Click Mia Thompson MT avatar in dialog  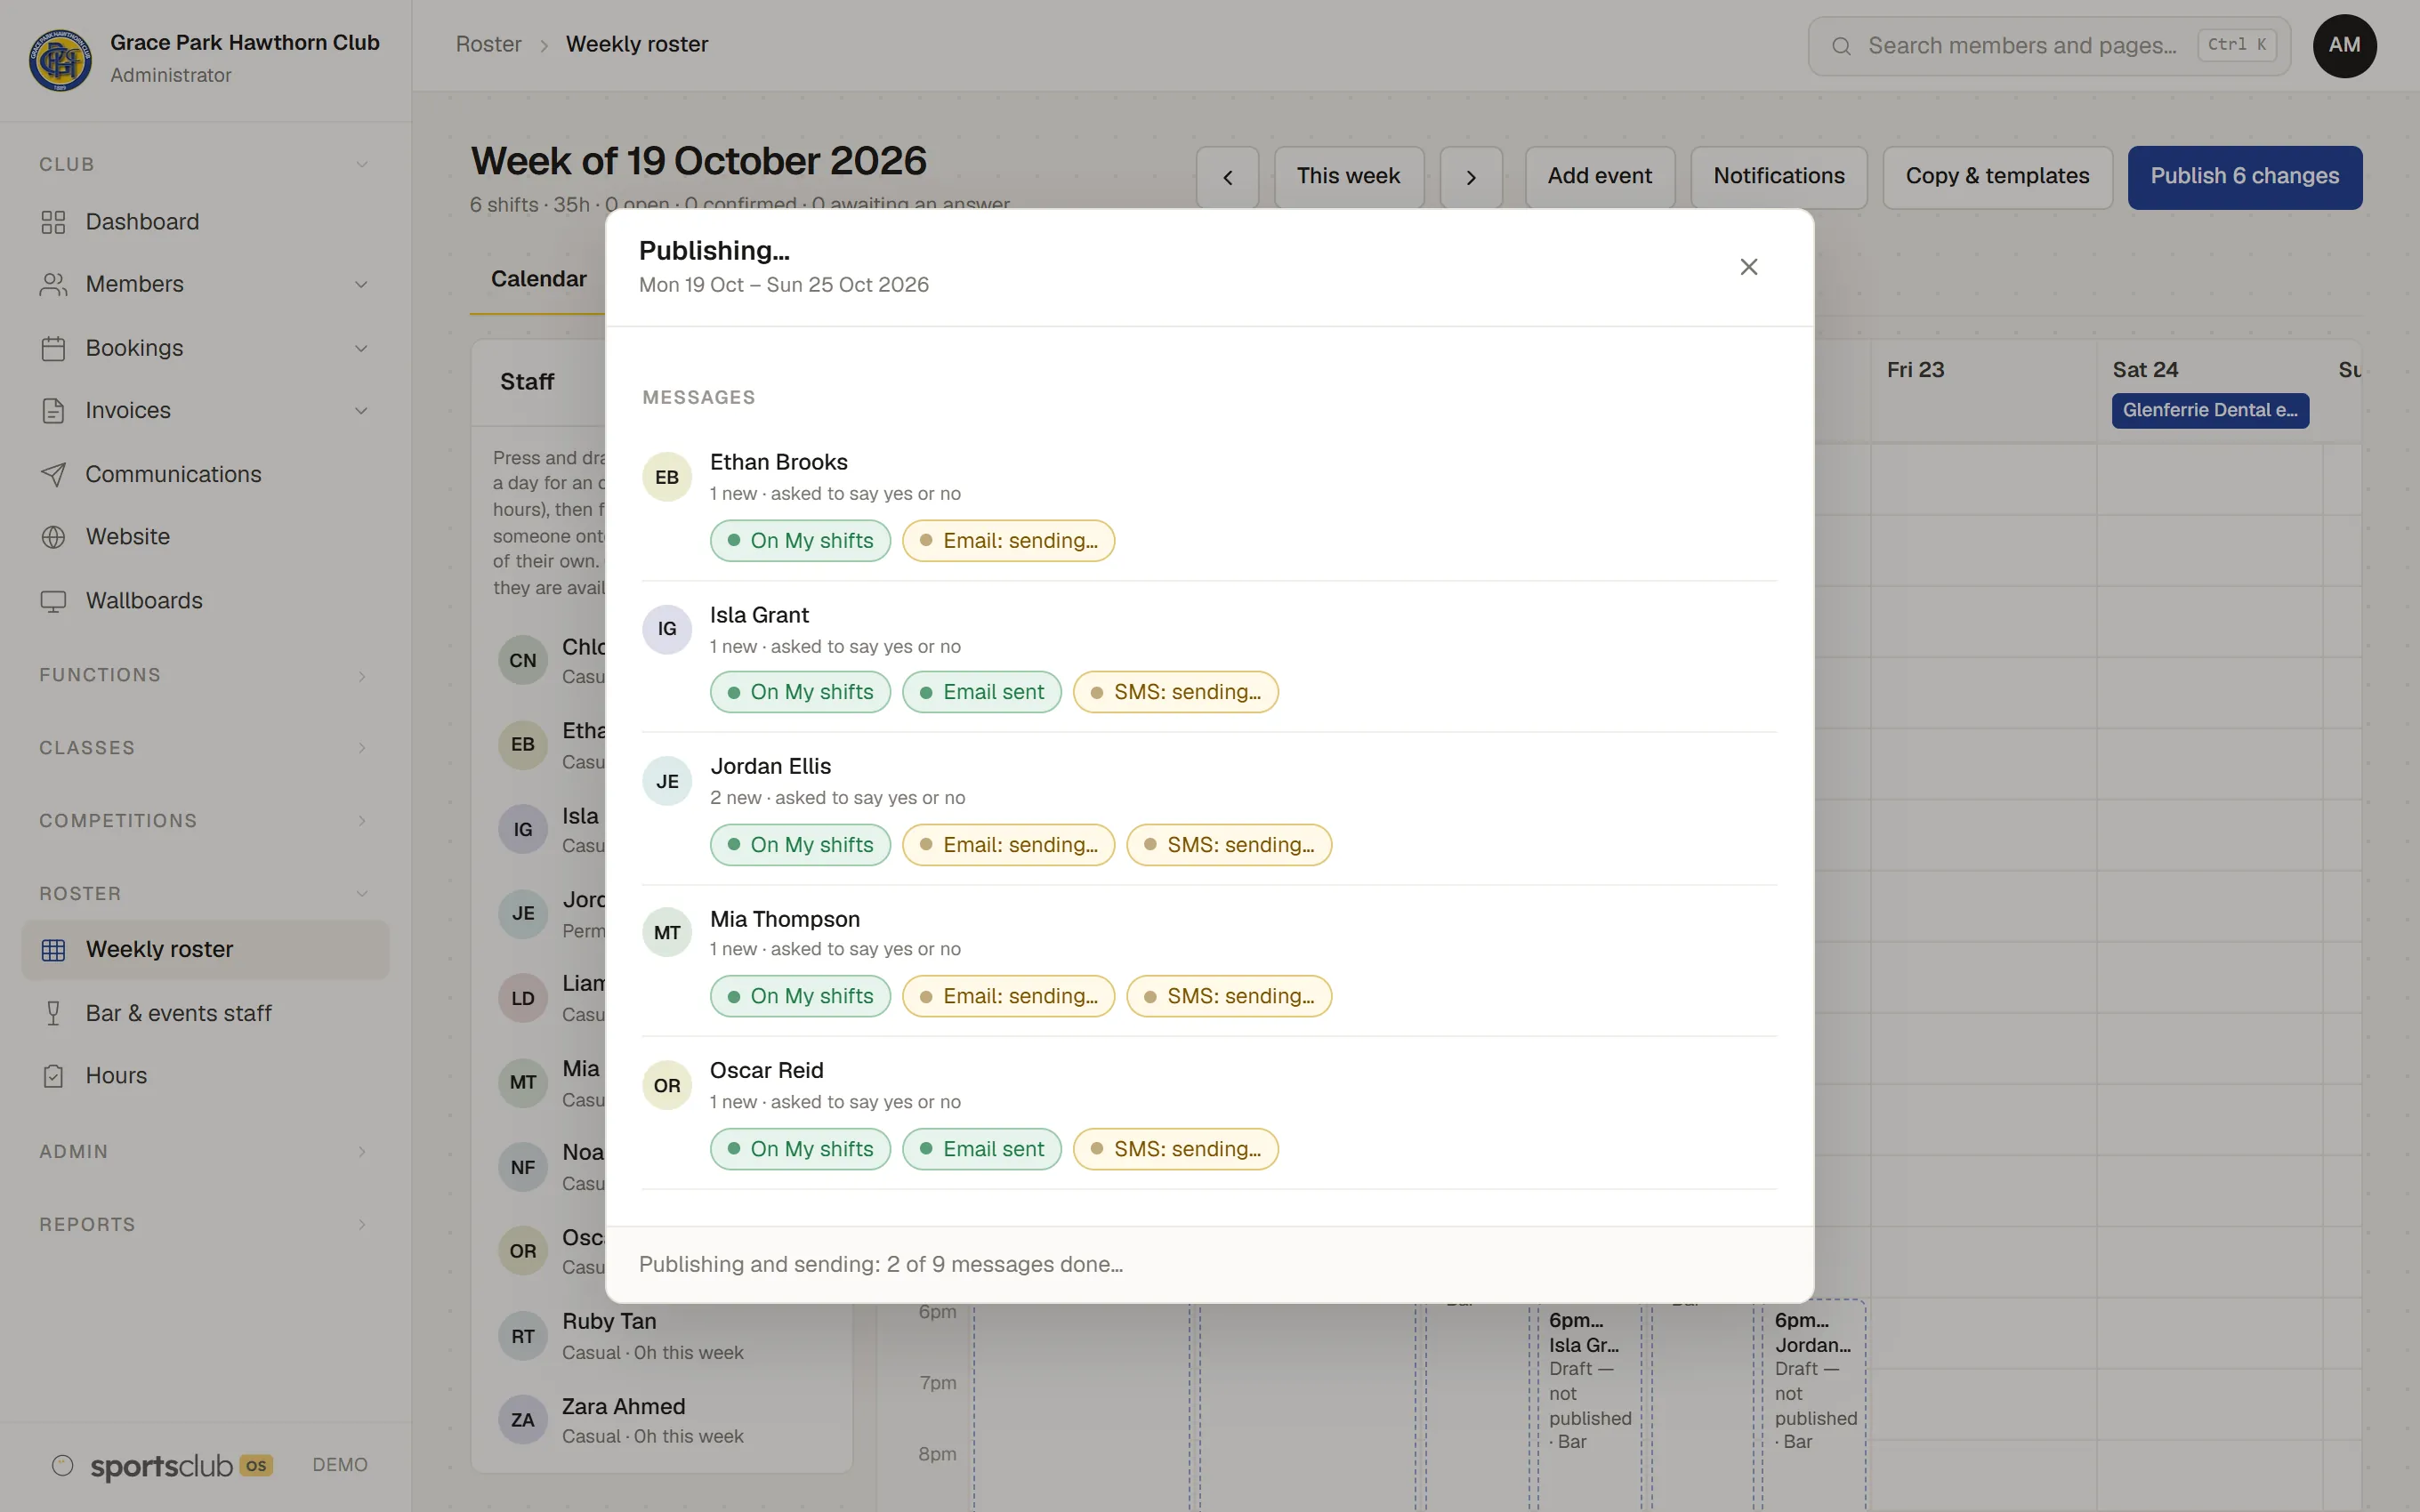(x=667, y=933)
